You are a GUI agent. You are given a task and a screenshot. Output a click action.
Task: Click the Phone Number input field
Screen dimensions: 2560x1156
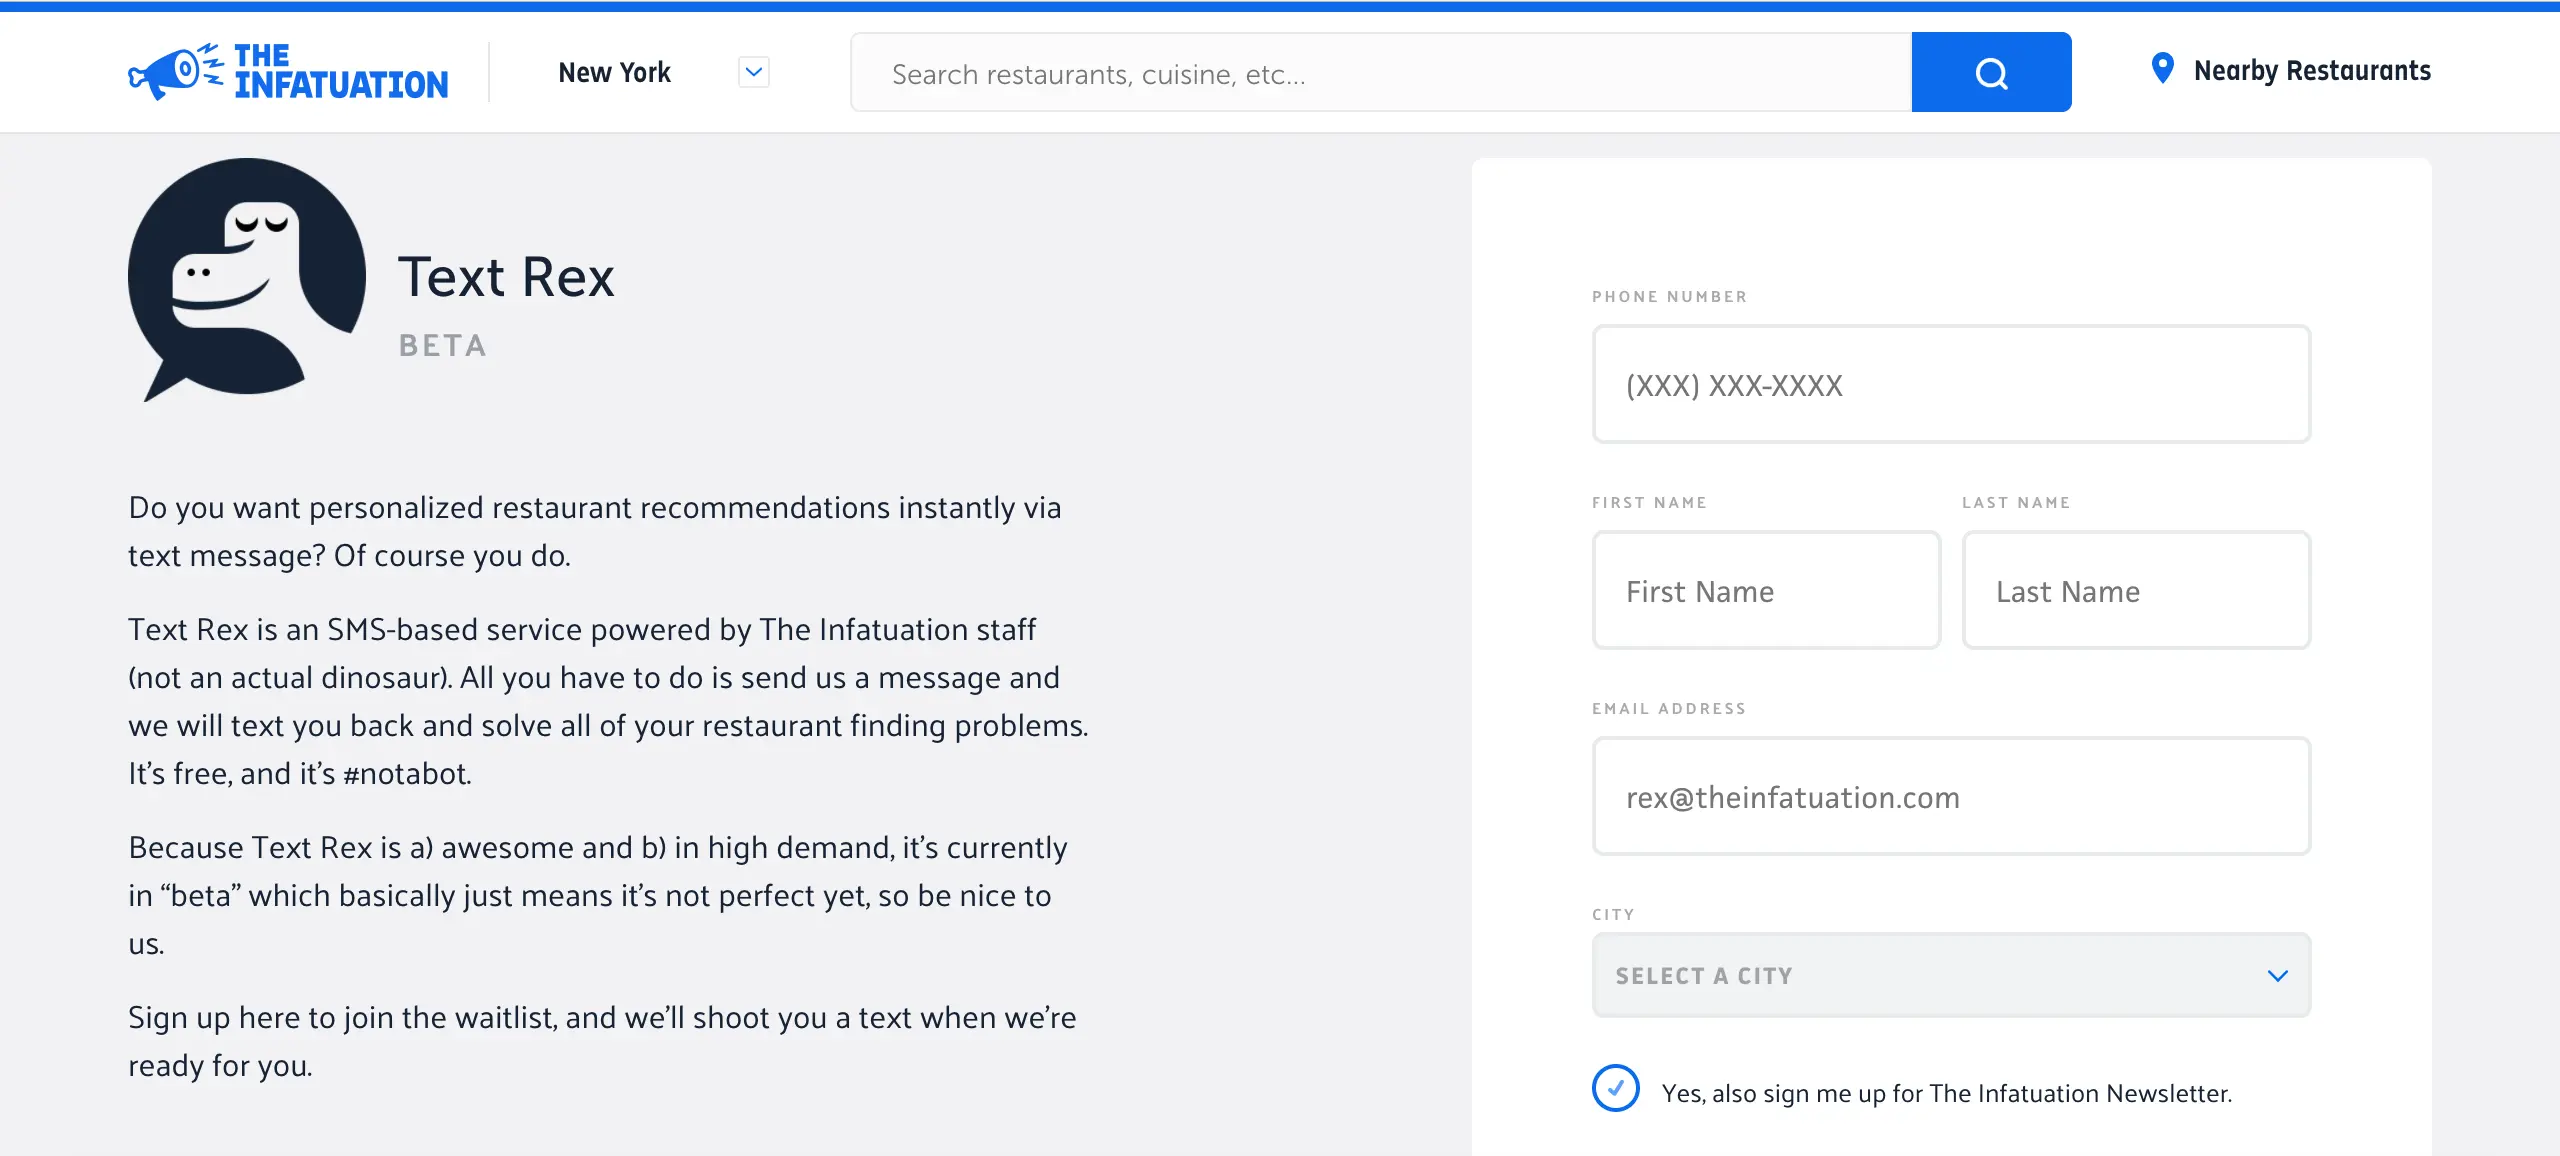point(1951,384)
